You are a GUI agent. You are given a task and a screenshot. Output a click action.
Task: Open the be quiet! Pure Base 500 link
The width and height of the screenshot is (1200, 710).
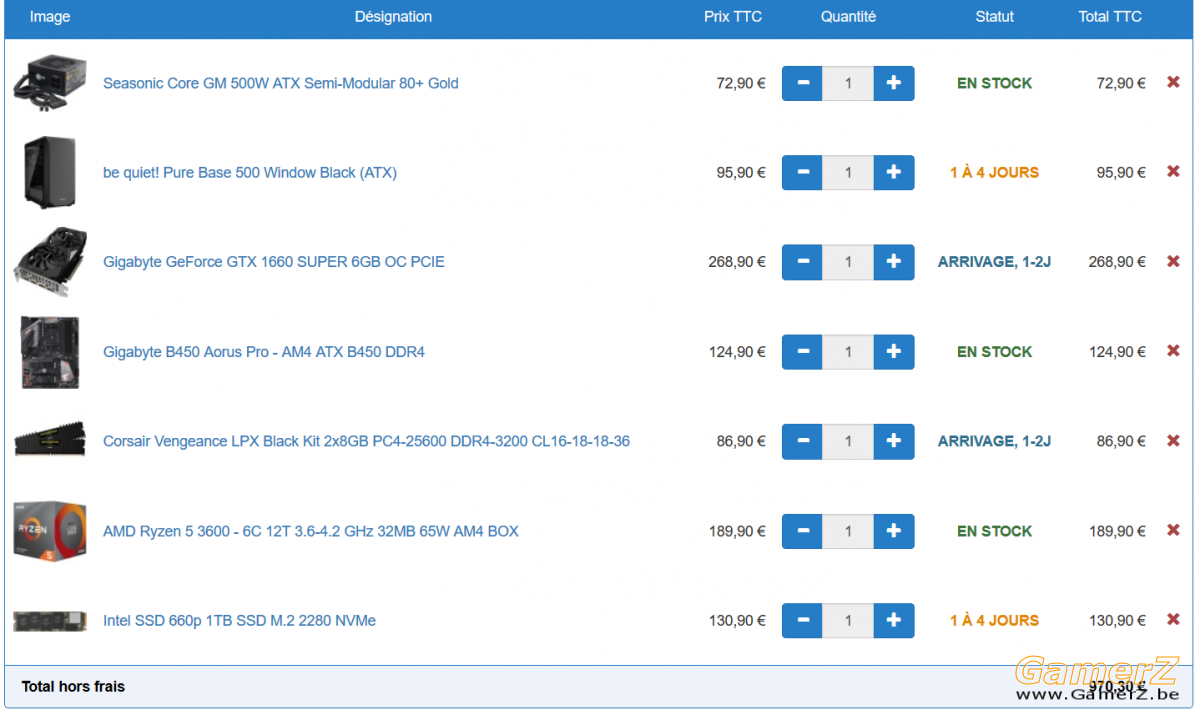[250, 172]
